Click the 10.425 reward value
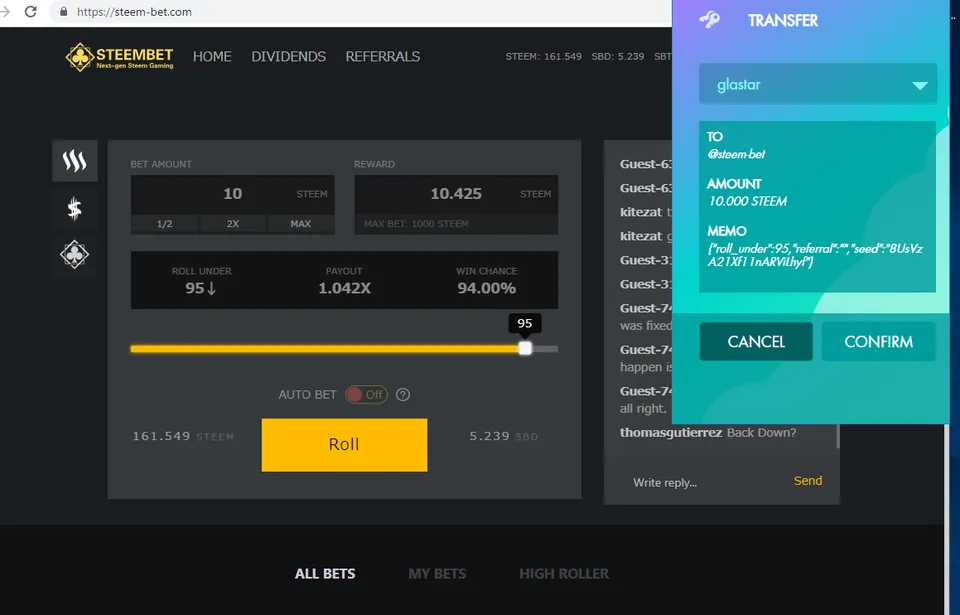 pyautogui.click(x=456, y=194)
